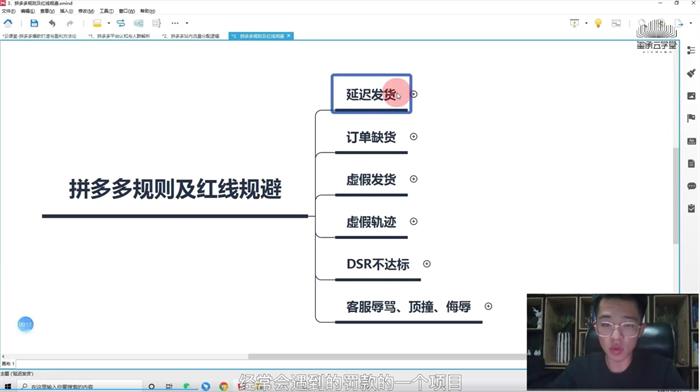Image resolution: width=700 pixels, height=392 pixels.
Task: Open the File menu, first in the menu bar
Action: click(x=8, y=11)
